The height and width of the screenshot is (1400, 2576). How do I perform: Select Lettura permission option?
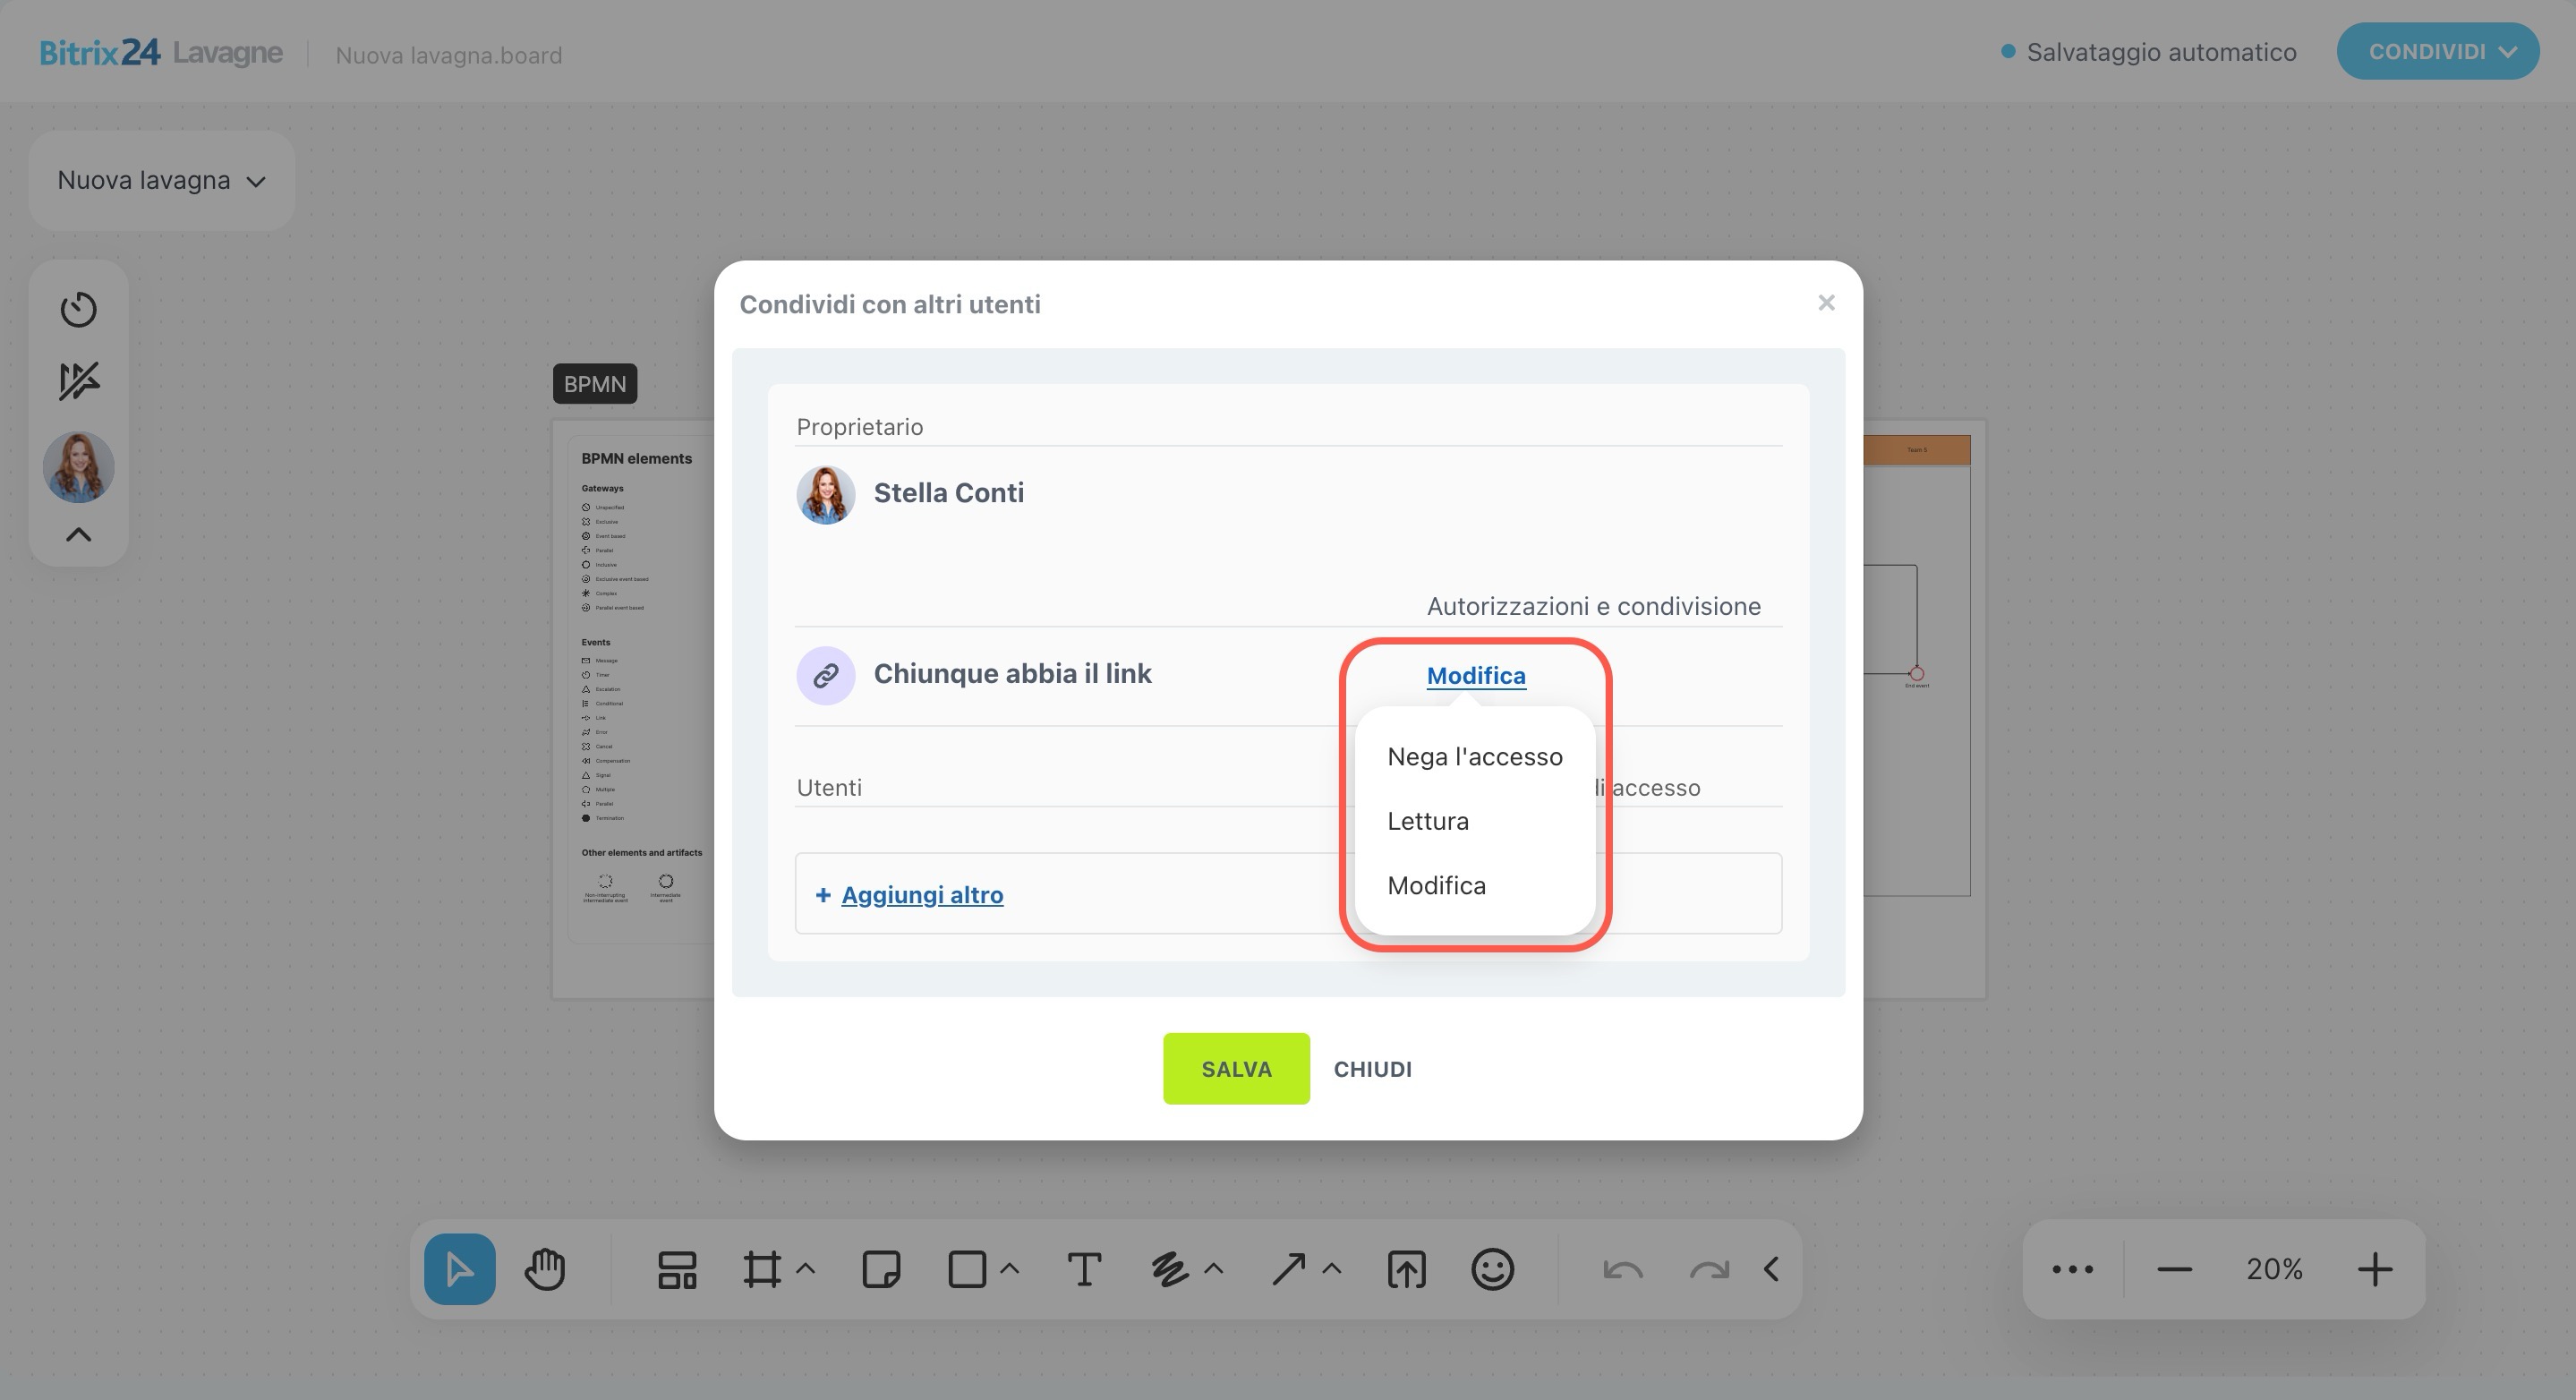[x=1428, y=821]
